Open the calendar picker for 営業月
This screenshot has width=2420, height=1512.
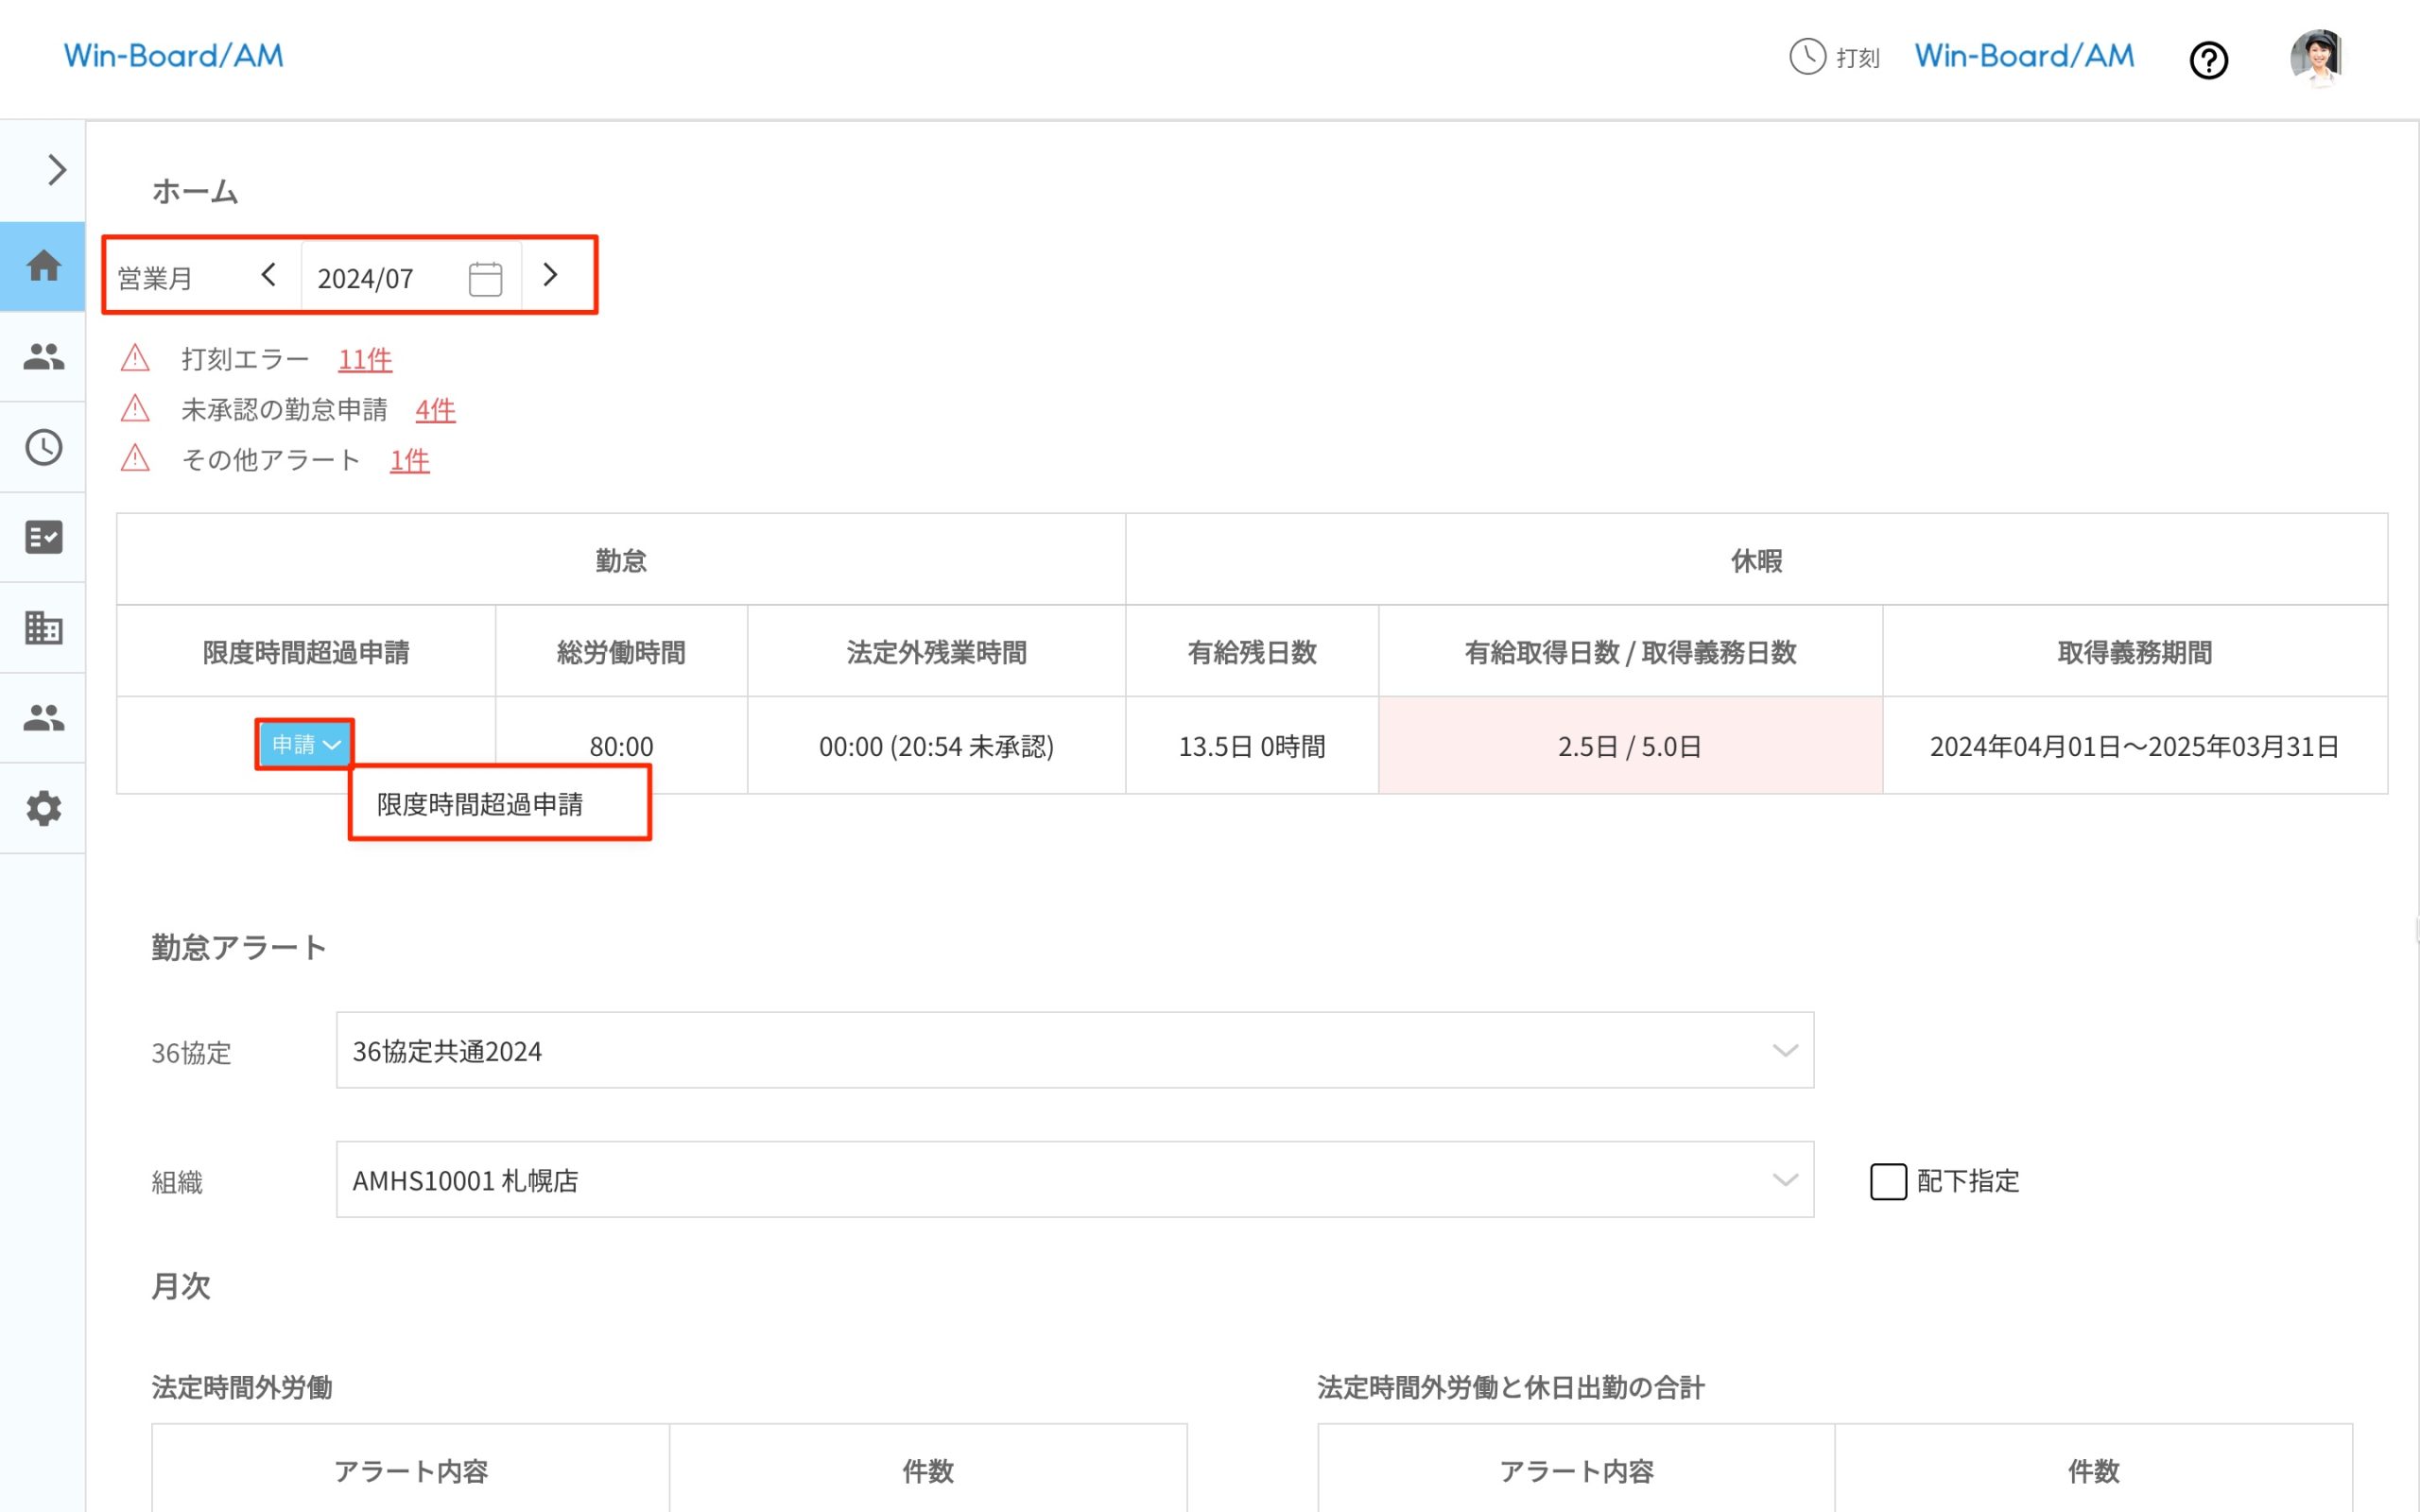point(485,278)
